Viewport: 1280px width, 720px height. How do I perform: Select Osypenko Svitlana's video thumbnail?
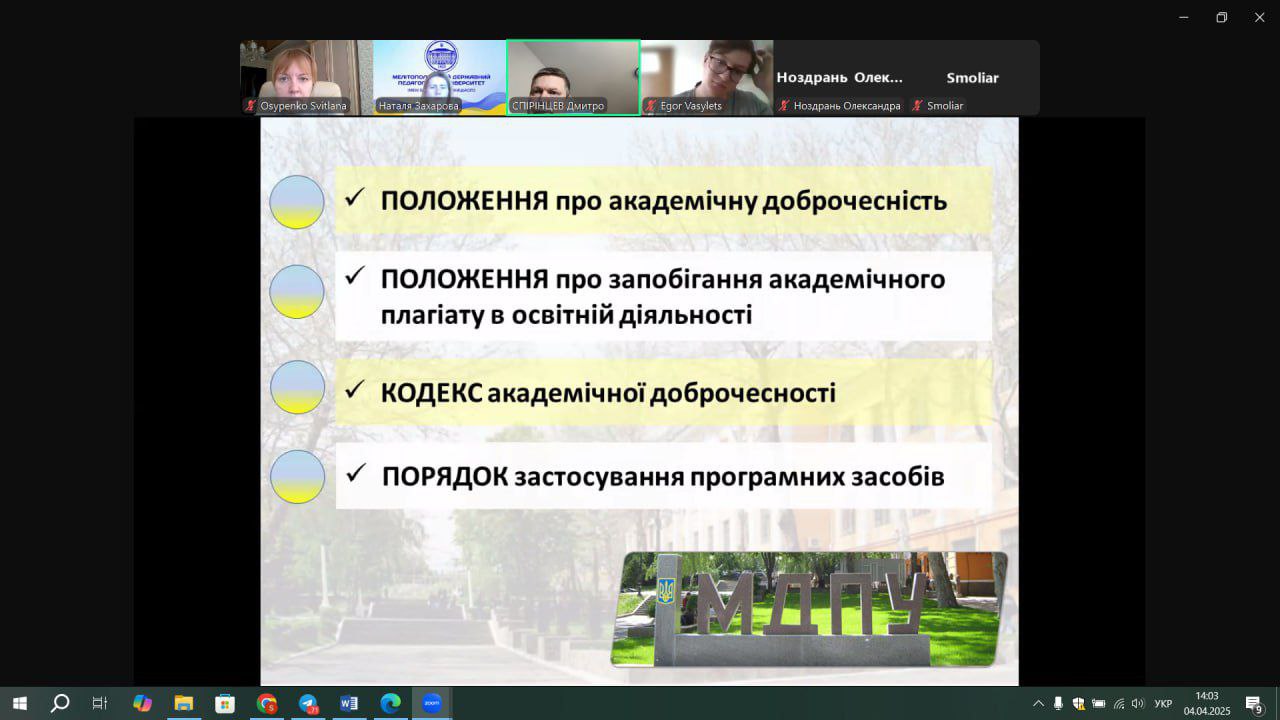(x=305, y=77)
